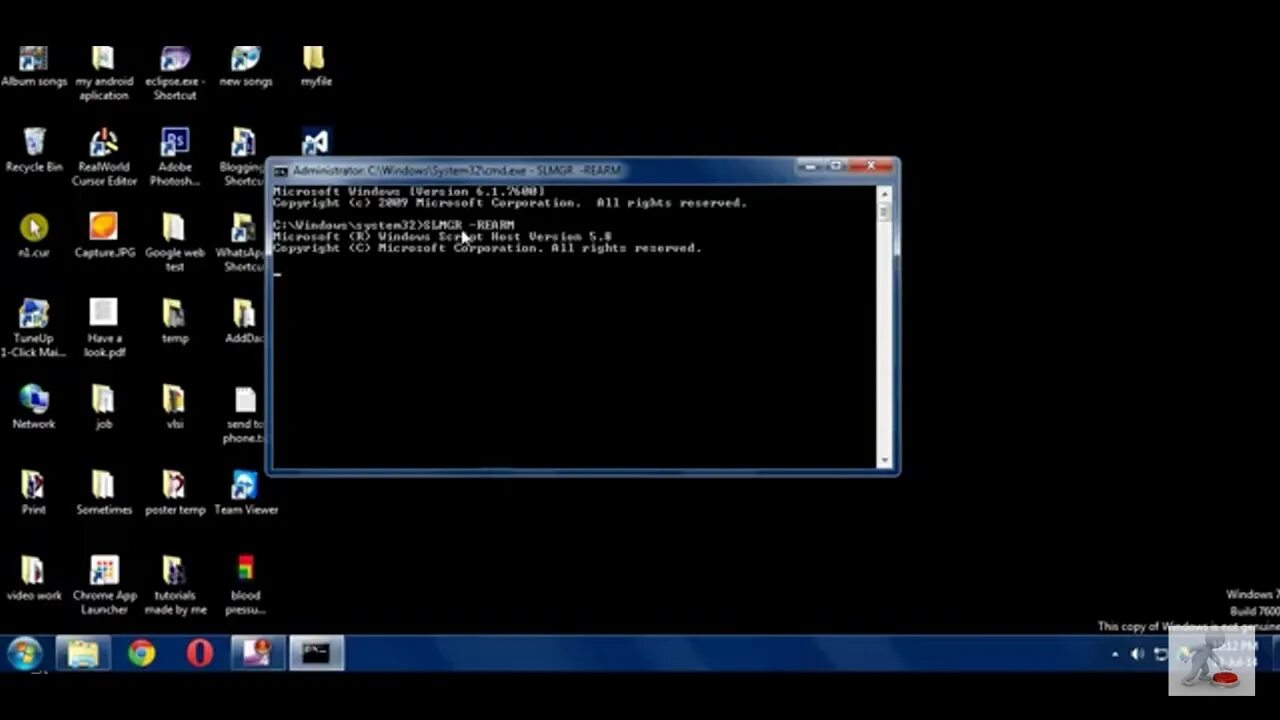This screenshot has width=1280, height=720.
Task: Switch to the cmd.exe taskbar button
Action: tap(316, 654)
